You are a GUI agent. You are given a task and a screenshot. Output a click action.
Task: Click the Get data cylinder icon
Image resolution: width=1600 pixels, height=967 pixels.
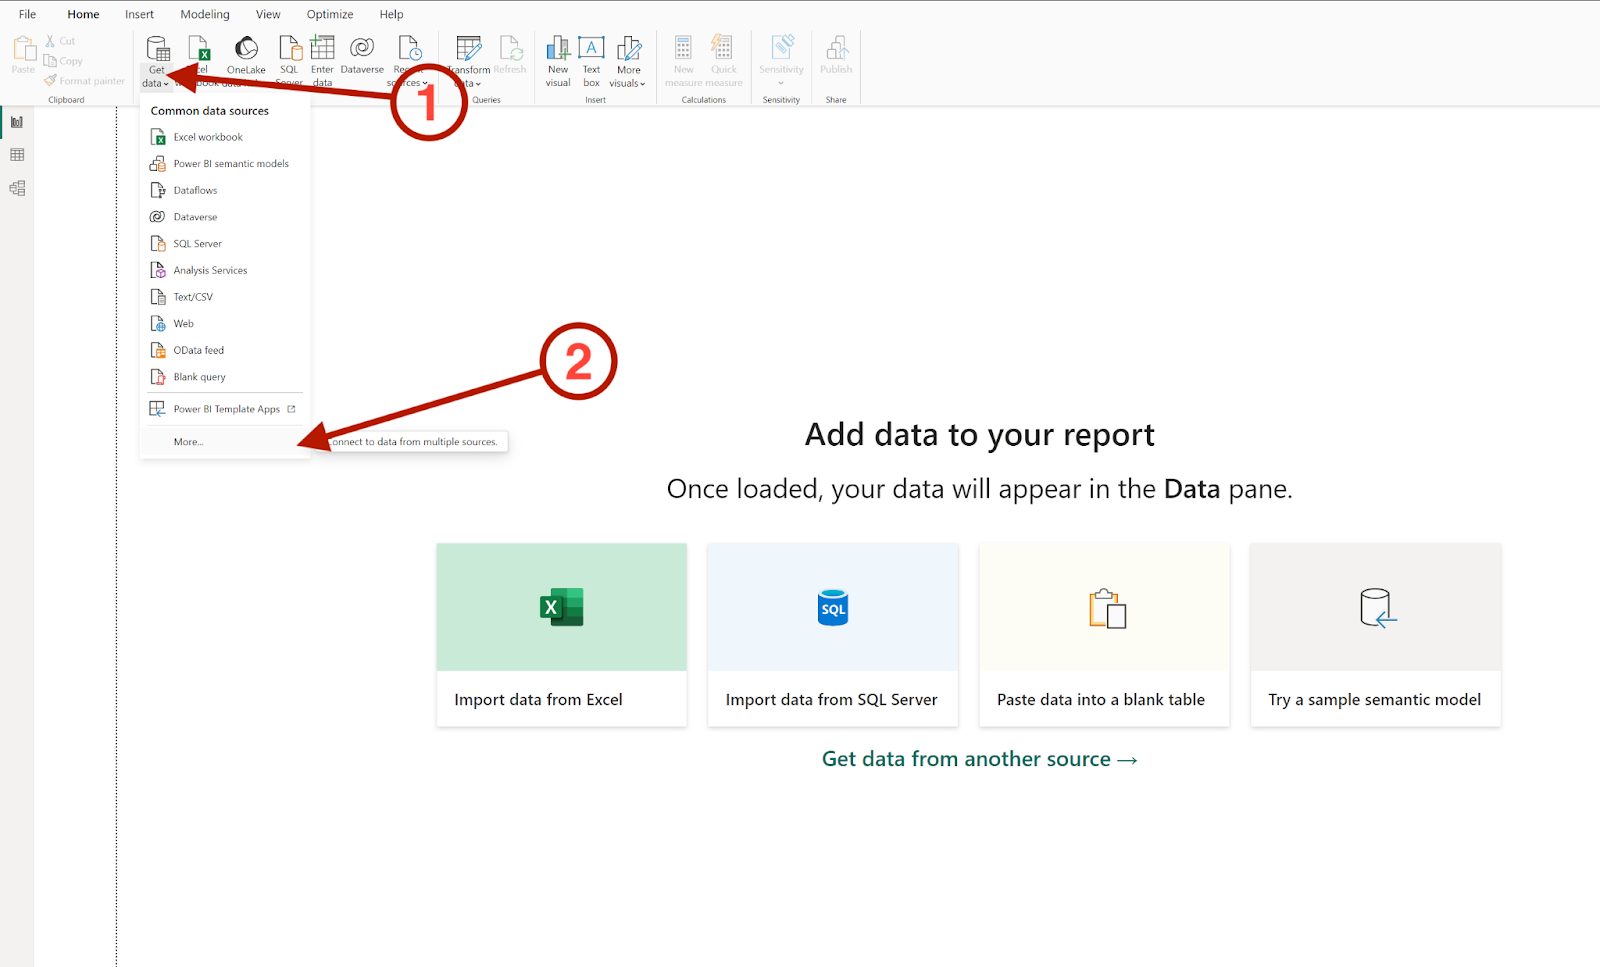[158, 48]
